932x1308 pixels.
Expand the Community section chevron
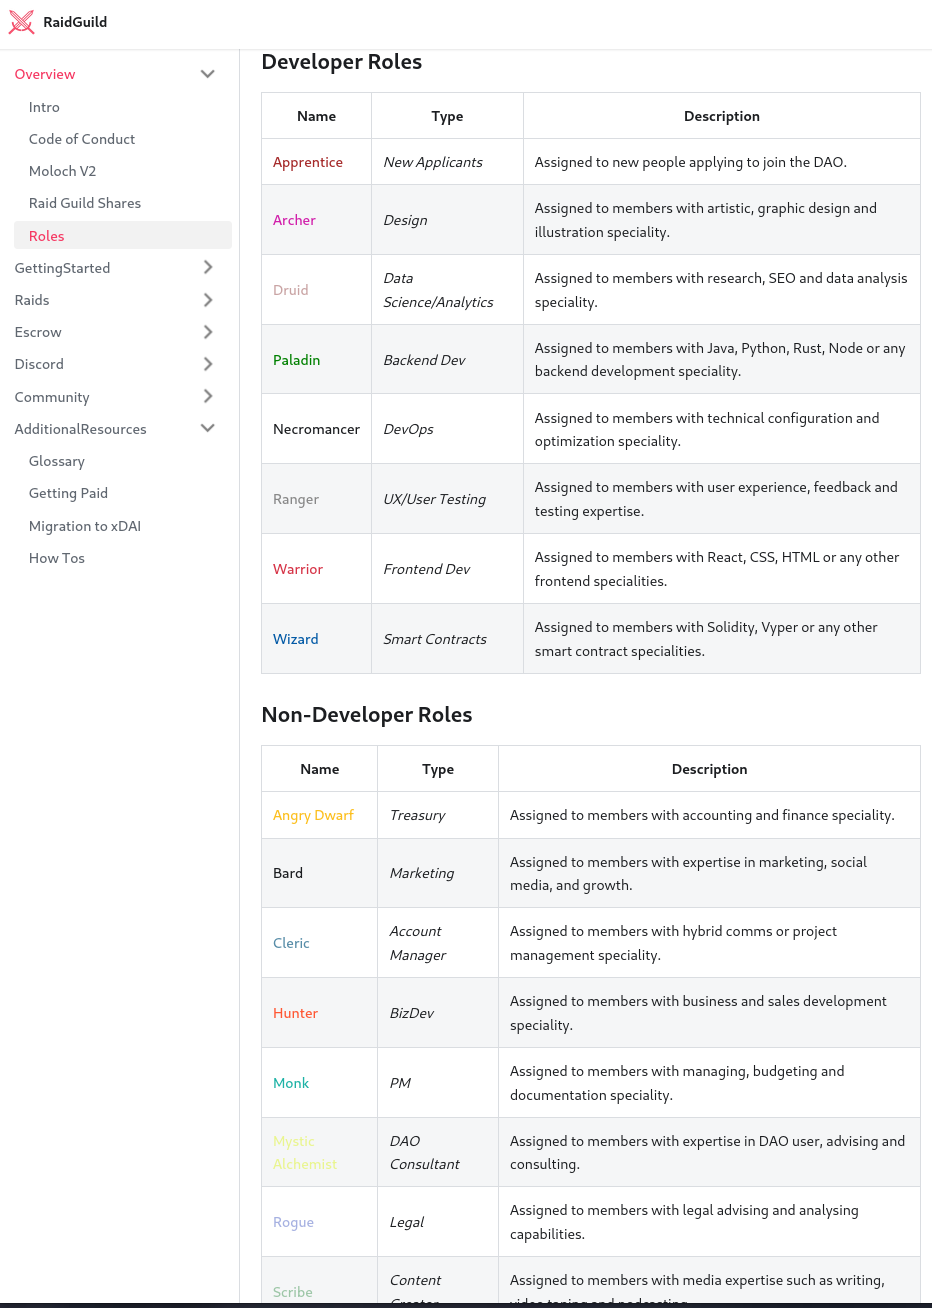208,396
